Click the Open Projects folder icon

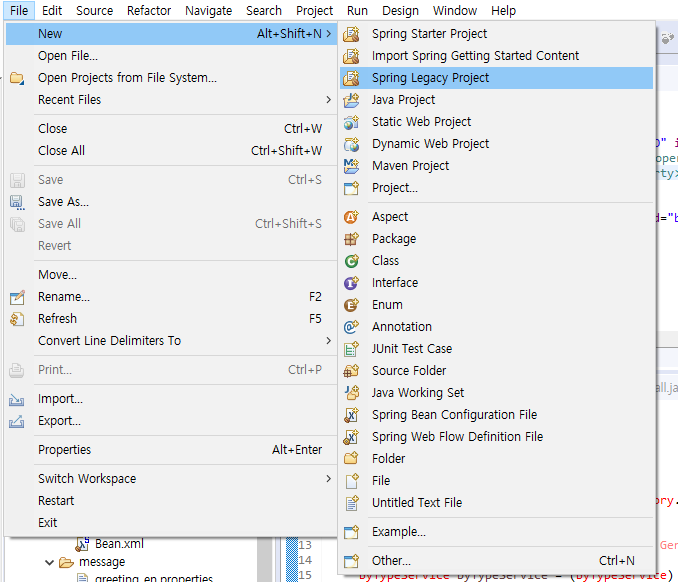point(17,78)
